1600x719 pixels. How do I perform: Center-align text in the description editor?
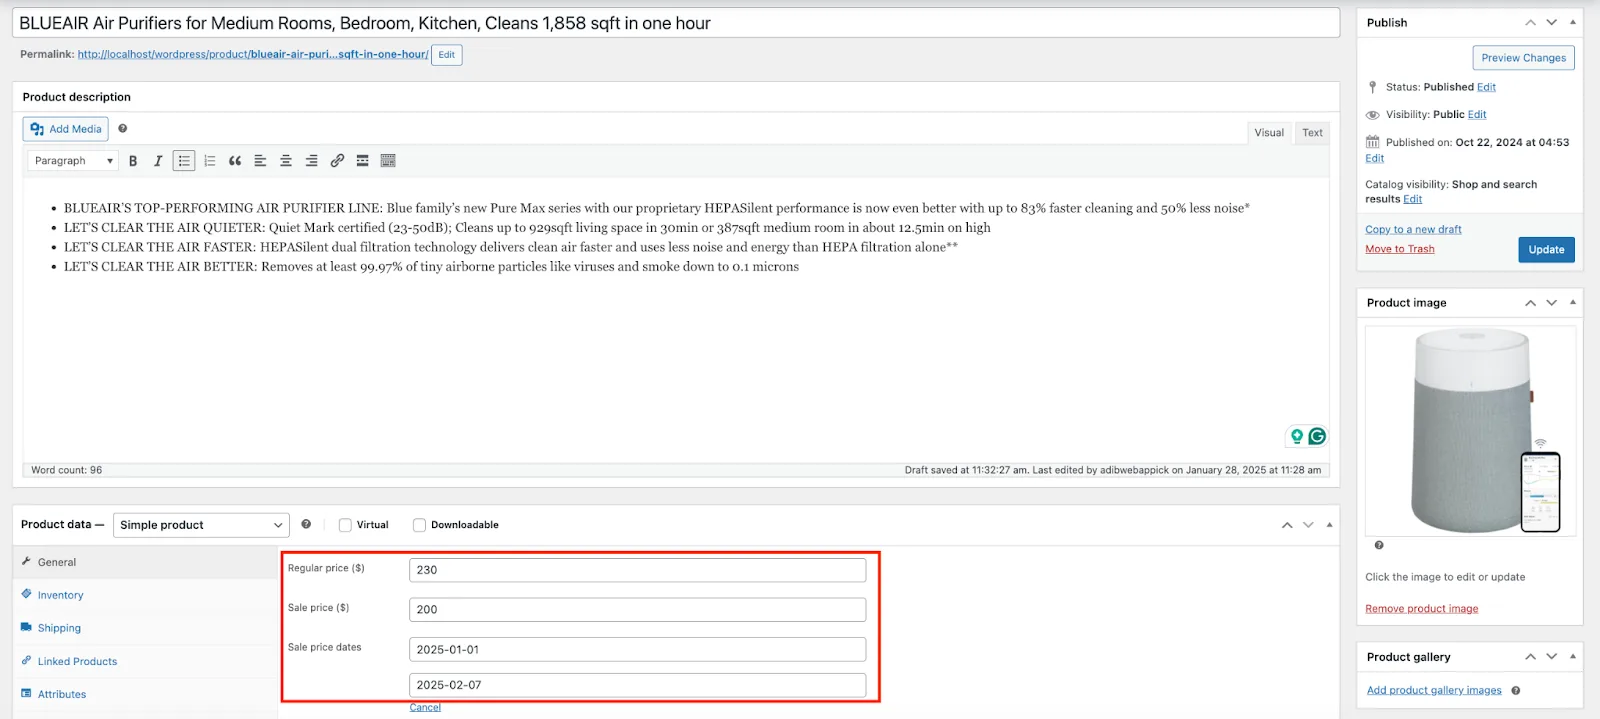click(x=286, y=161)
